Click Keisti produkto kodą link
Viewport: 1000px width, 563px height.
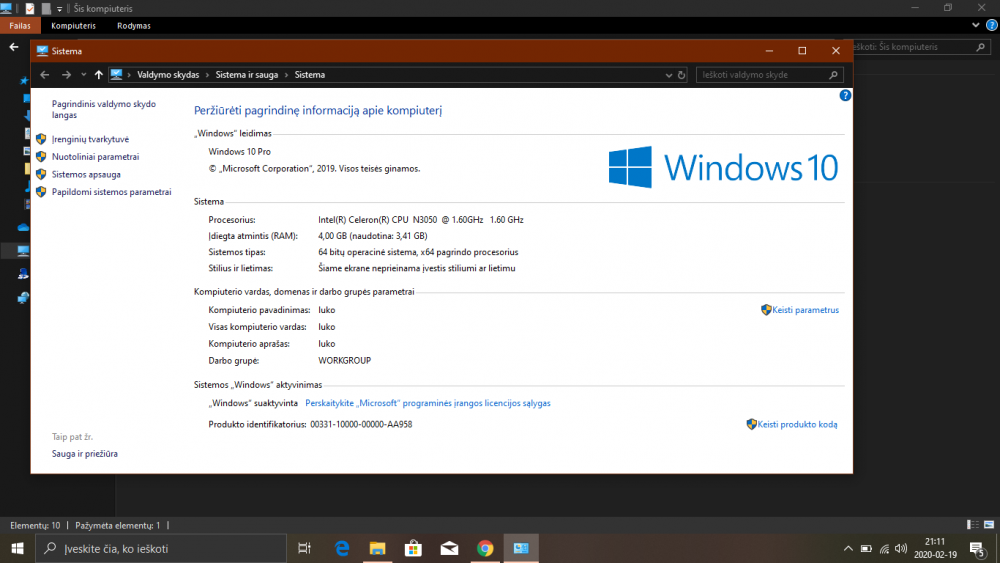click(x=797, y=425)
